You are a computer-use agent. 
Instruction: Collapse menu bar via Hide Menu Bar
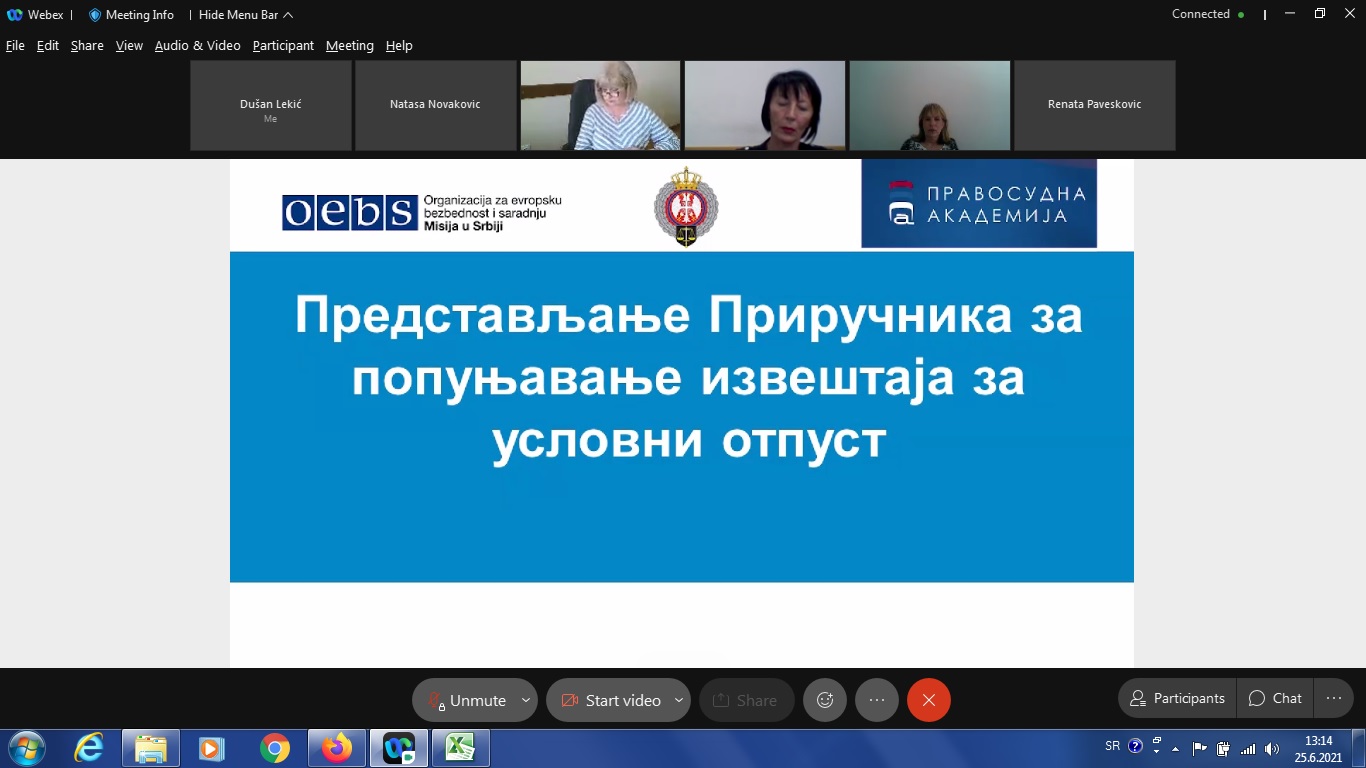[246, 15]
